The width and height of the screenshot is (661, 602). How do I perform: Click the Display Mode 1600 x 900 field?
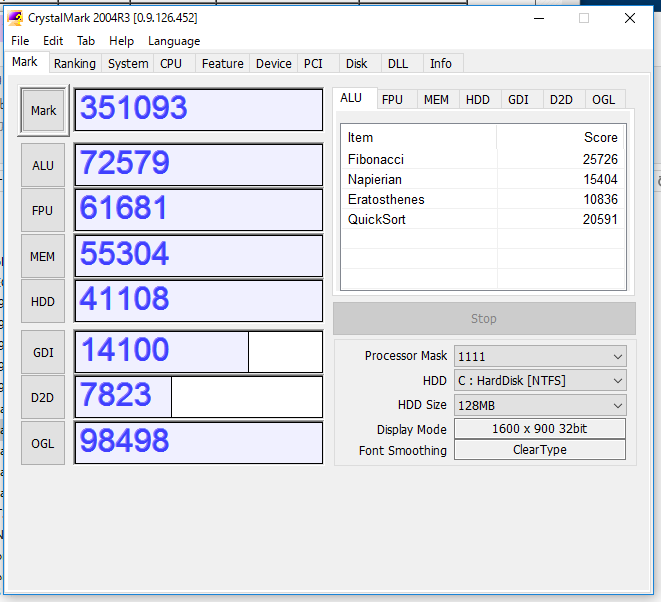tap(540, 429)
